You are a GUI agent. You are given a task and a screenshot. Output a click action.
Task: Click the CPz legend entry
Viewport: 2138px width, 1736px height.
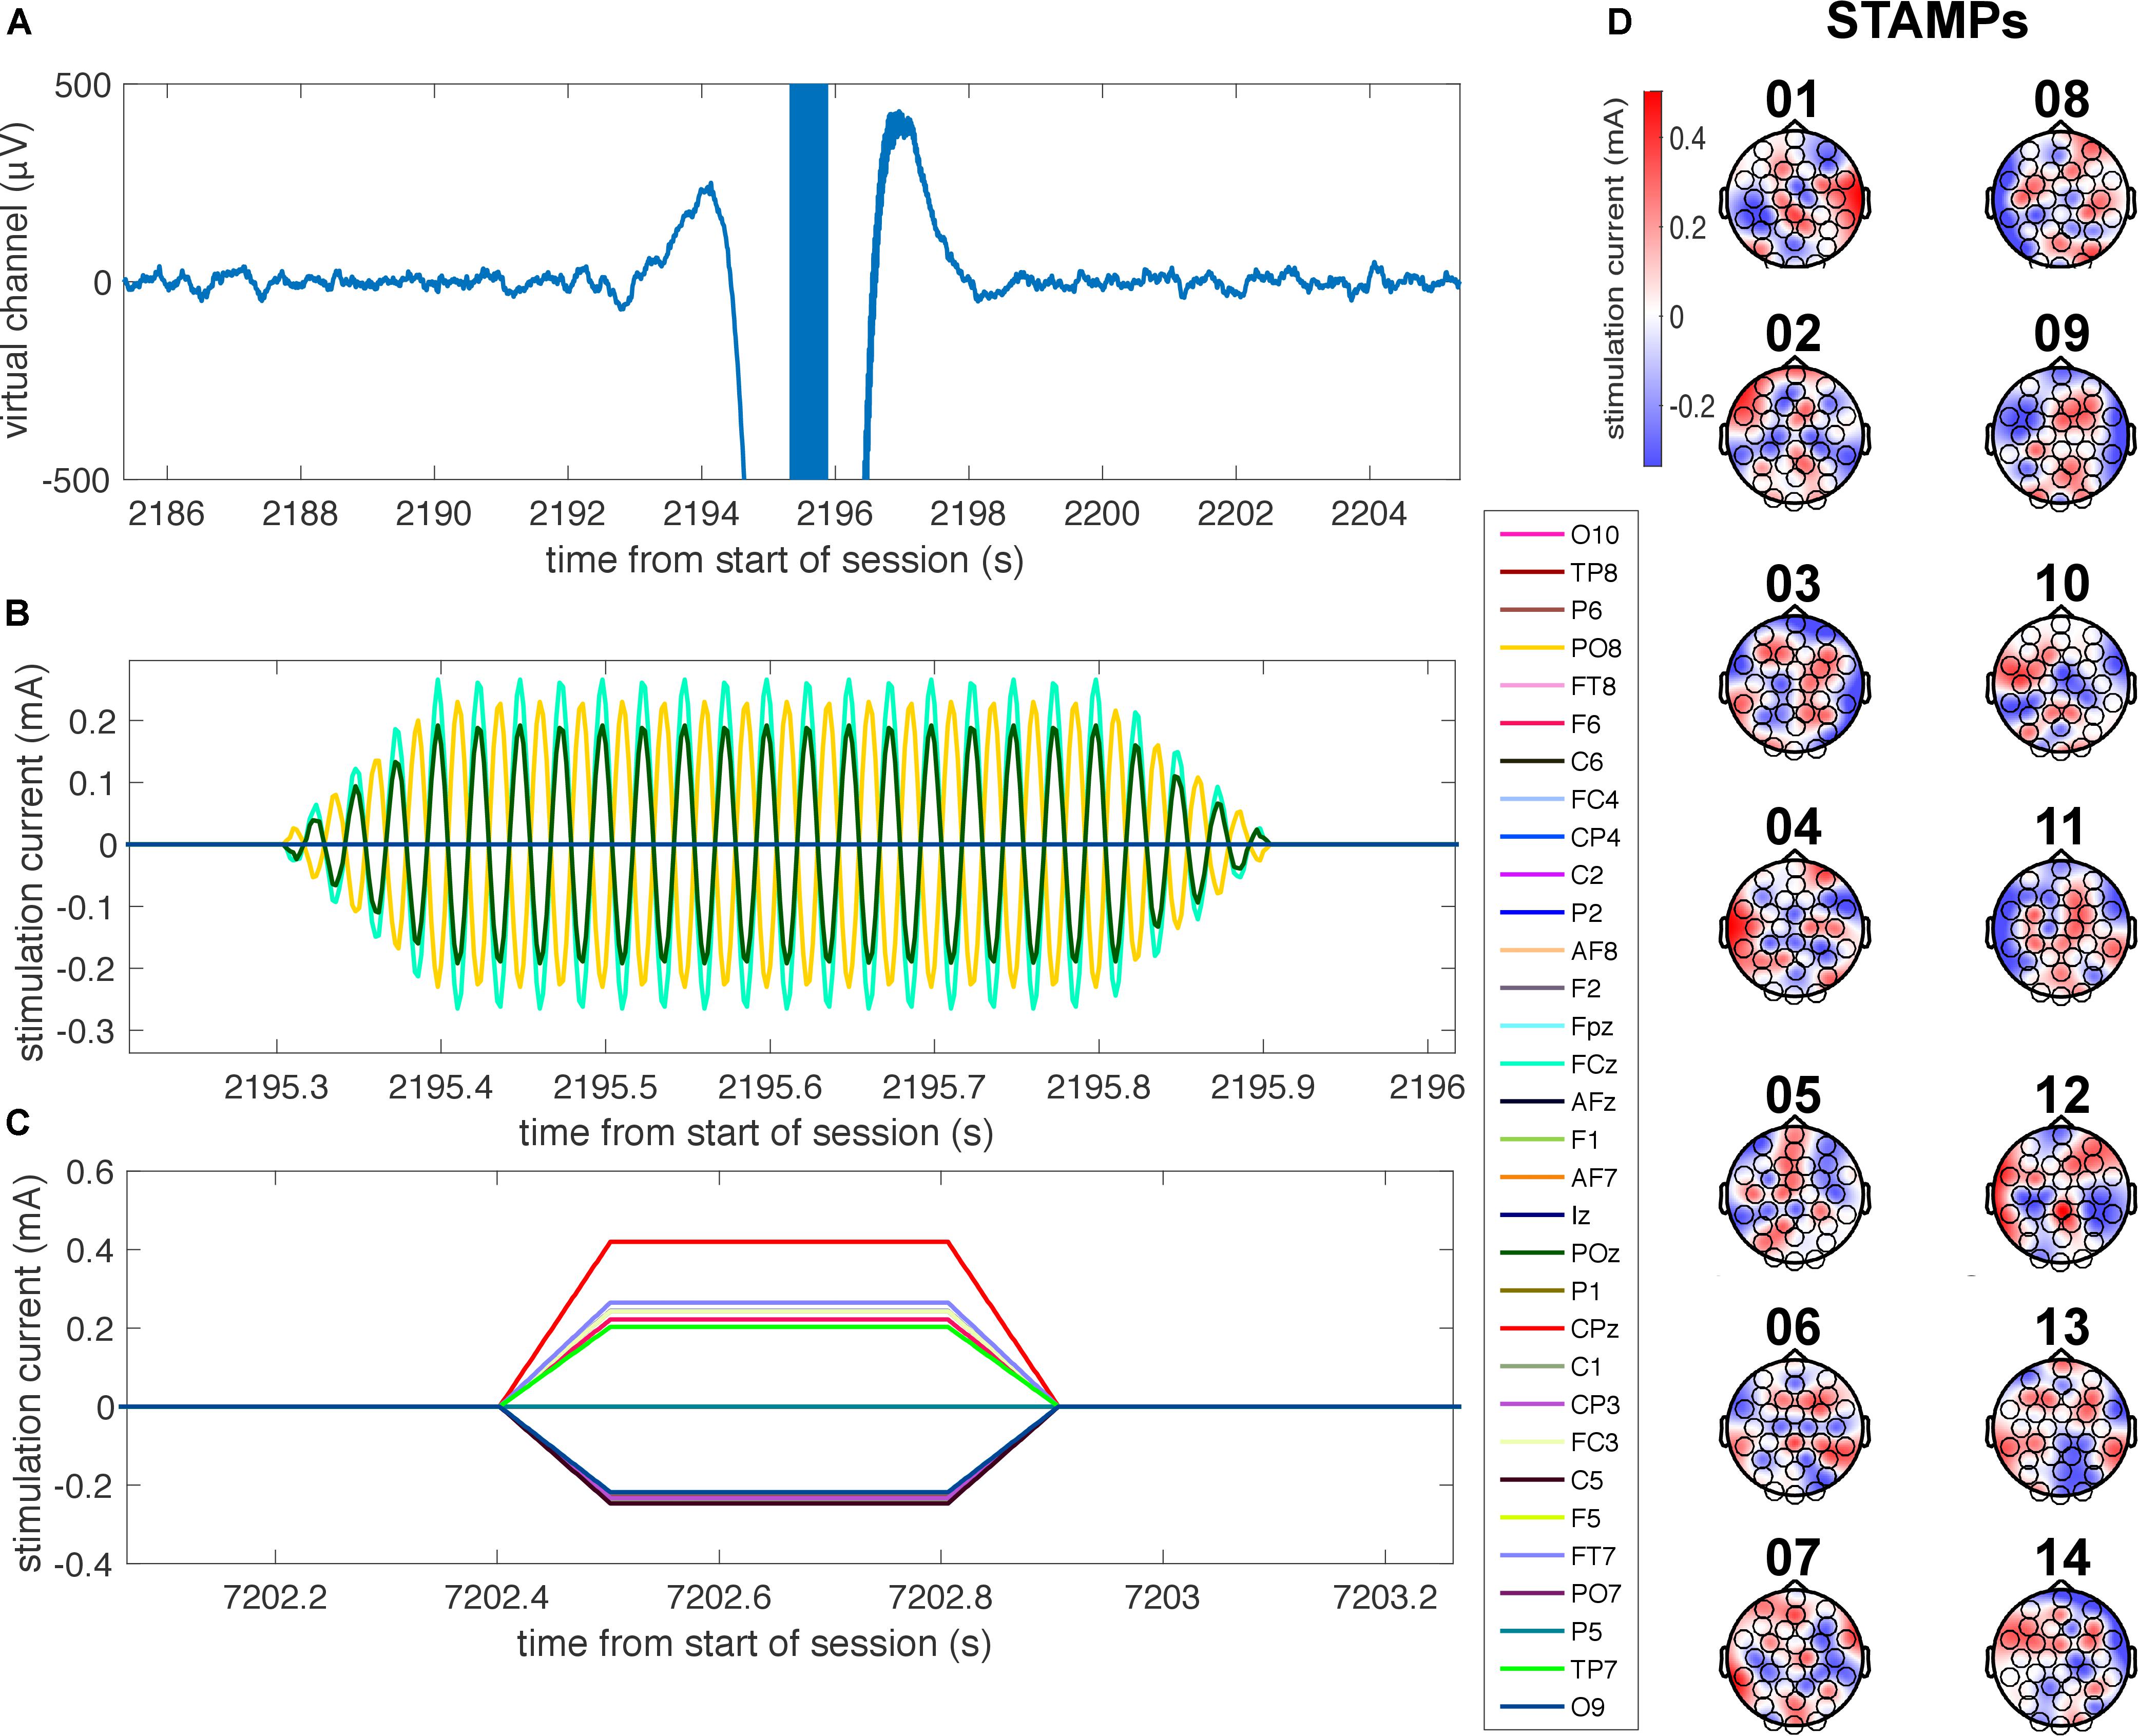click(1560, 1329)
